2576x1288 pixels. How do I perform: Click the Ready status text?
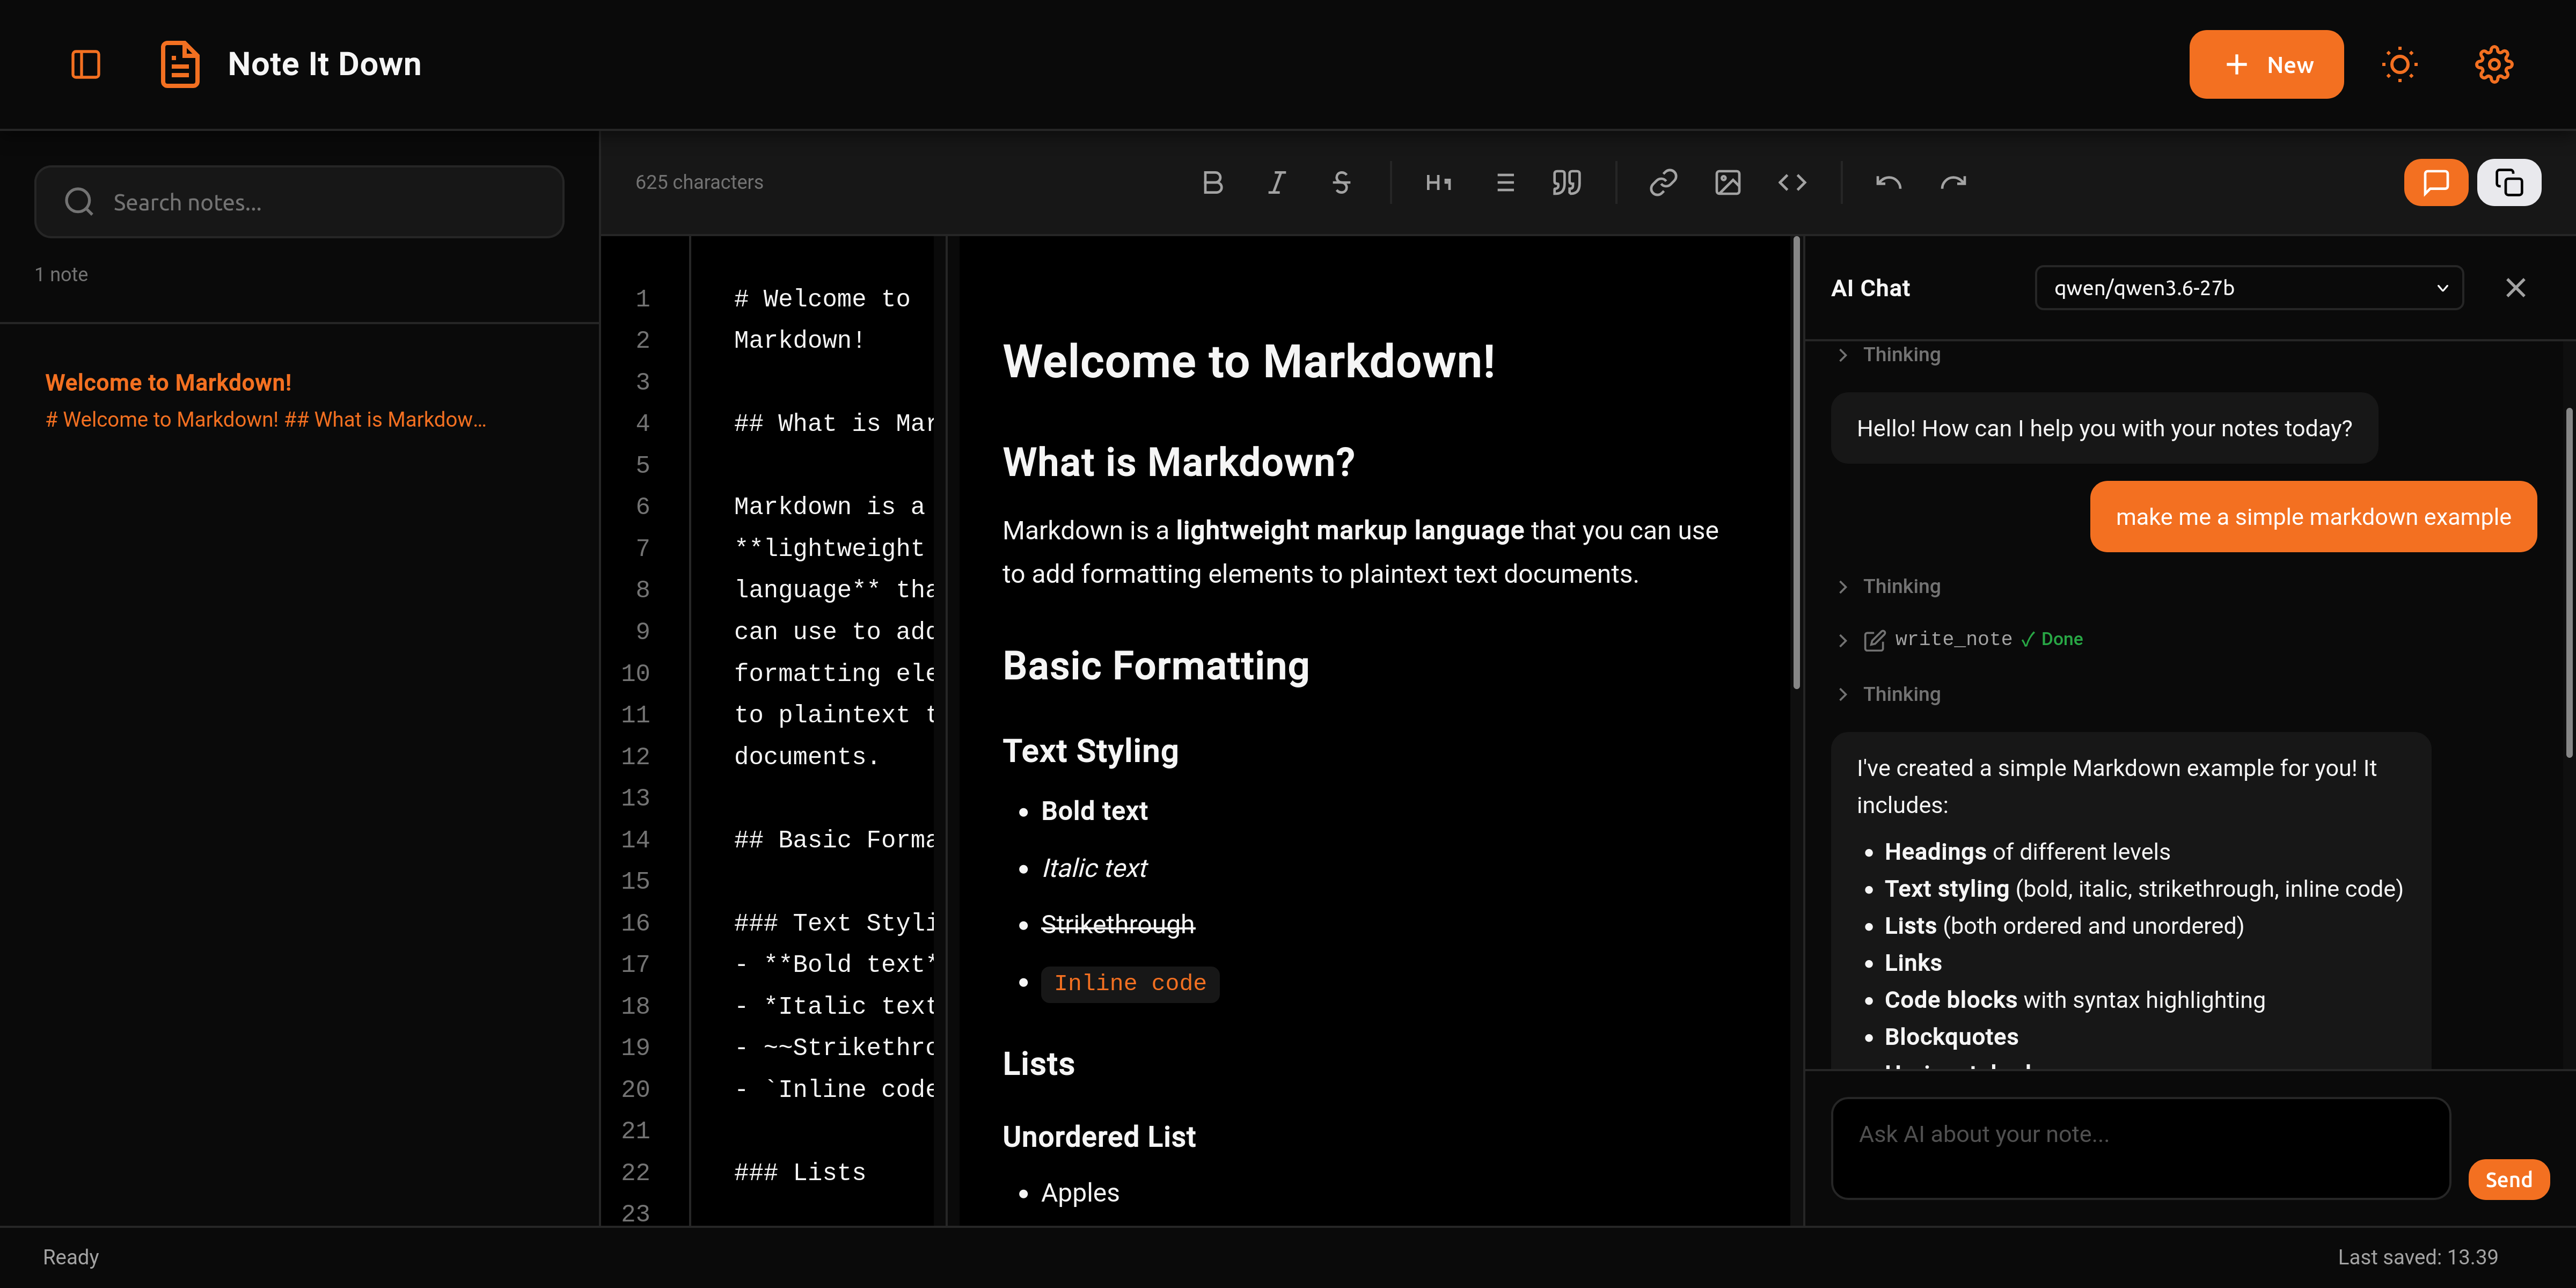coord(71,1257)
